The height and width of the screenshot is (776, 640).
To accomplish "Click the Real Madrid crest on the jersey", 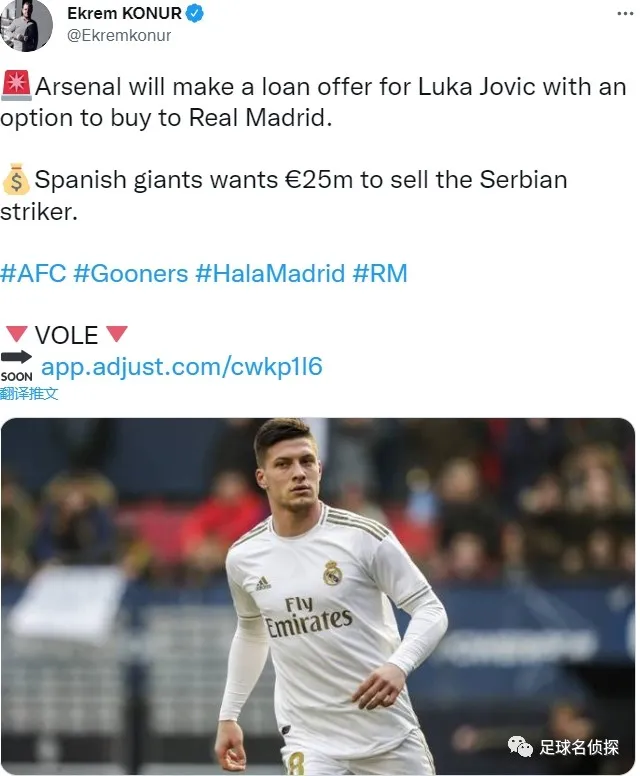I will pos(332,573).
